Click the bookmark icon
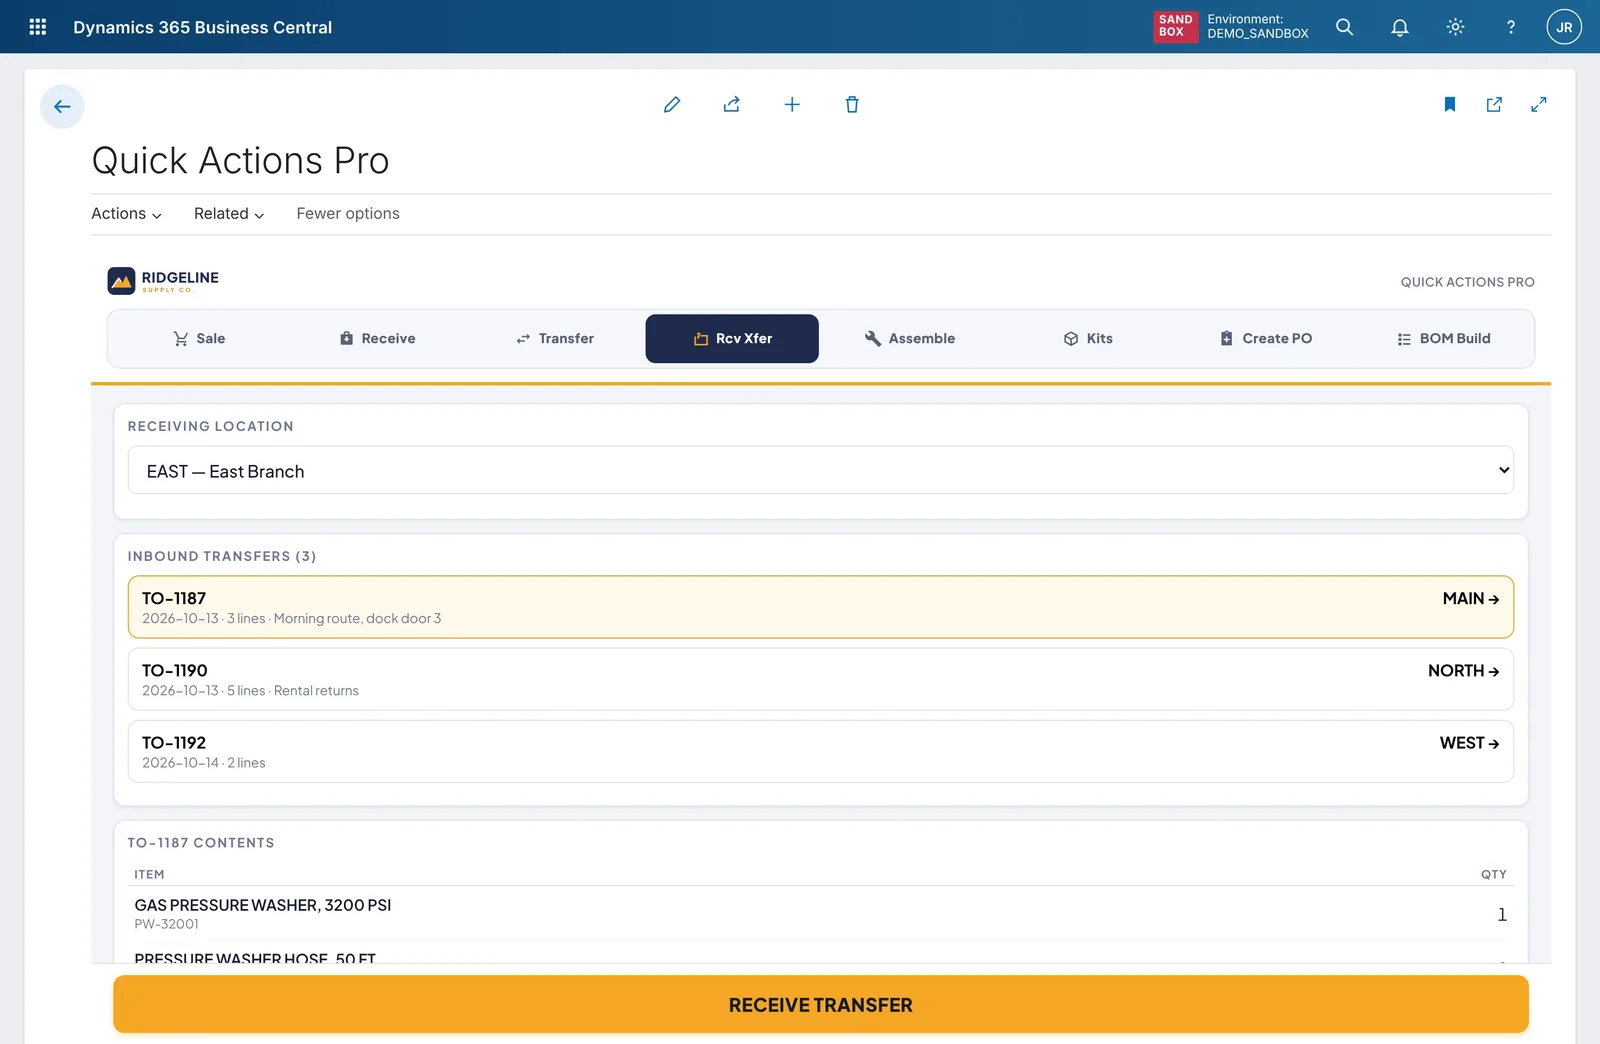The height and width of the screenshot is (1044, 1600). (1450, 104)
